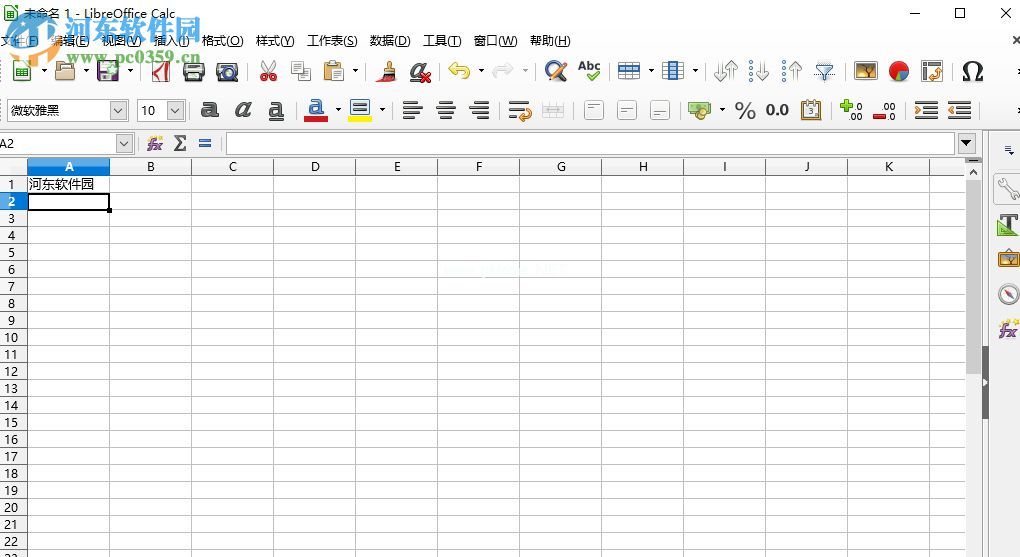Clear direct formatting

(x=420, y=72)
